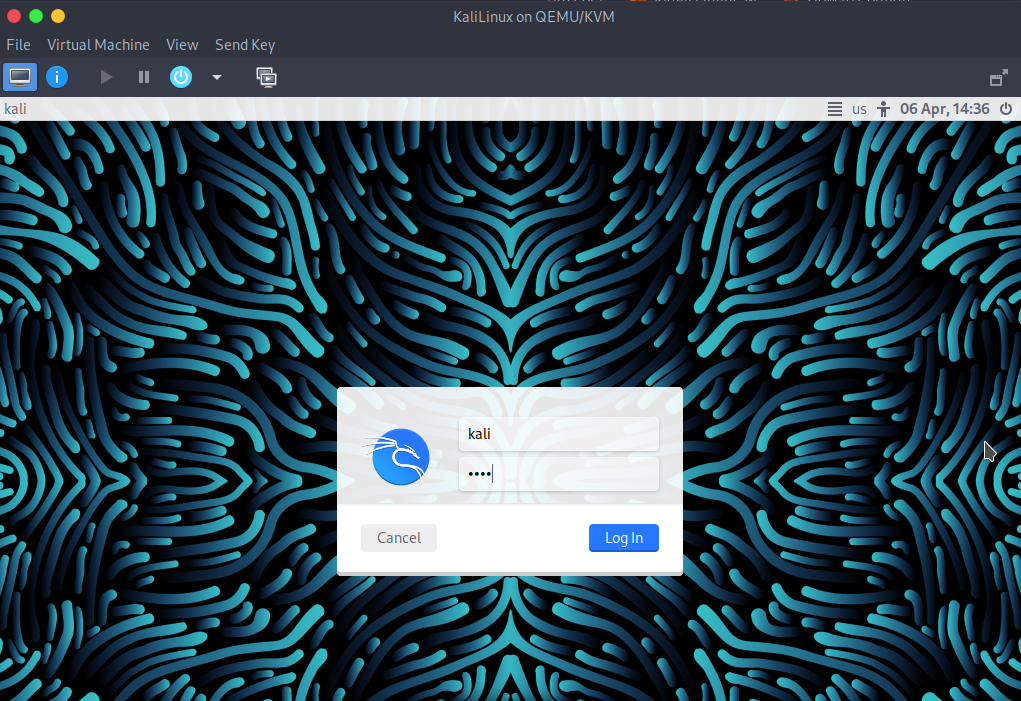
Task: Open the Virtual Machine menu
Action: [x=98, y=45]
